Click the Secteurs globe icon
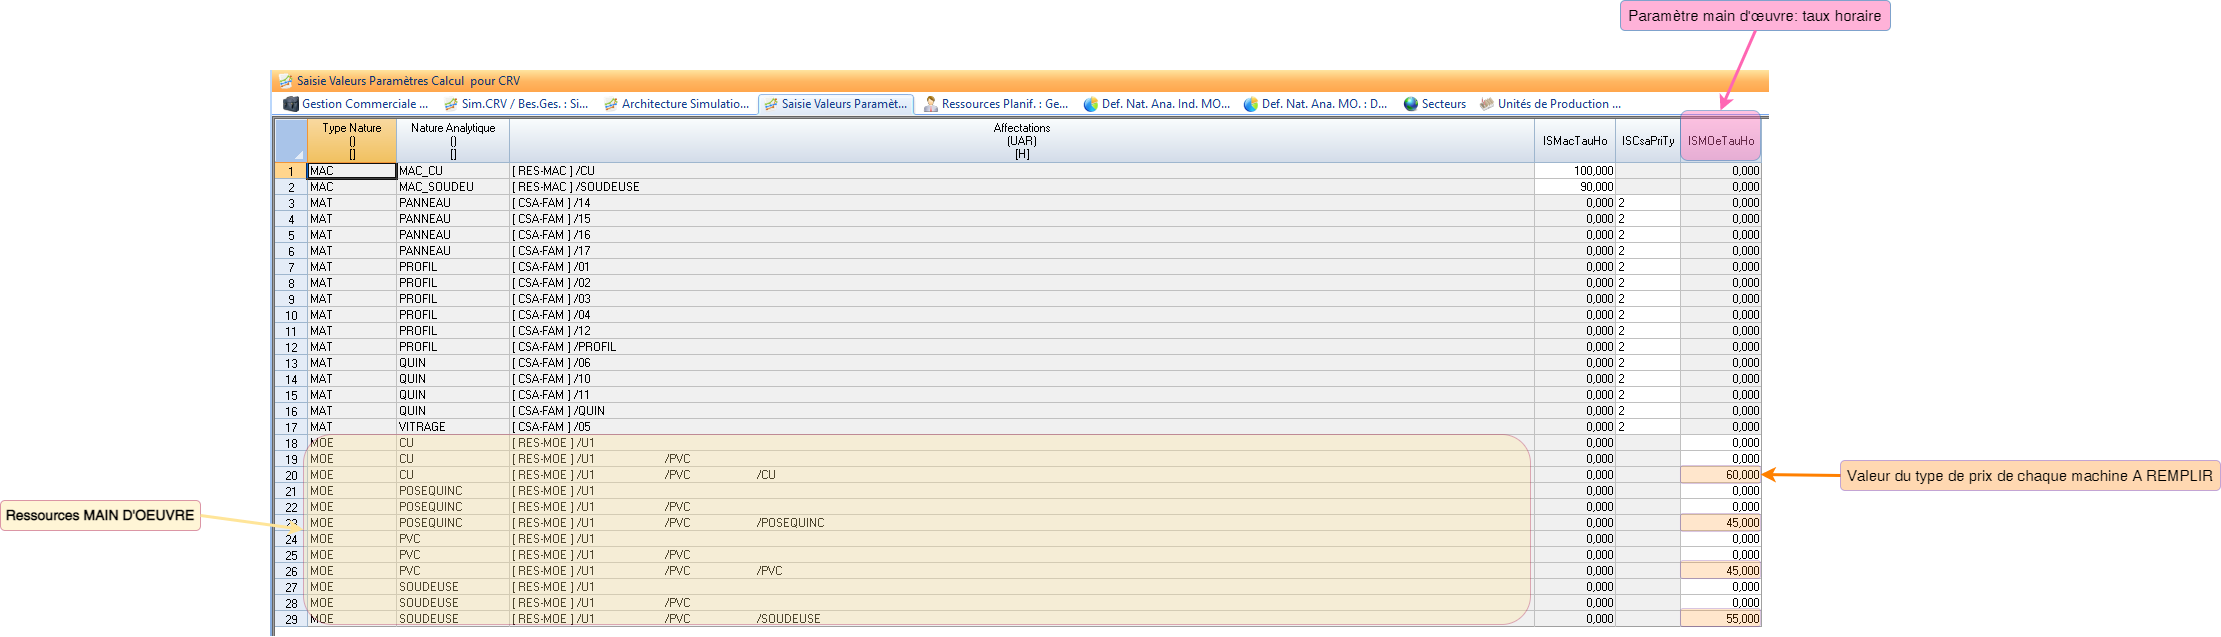2221x637 pixels. (1411, 104)
